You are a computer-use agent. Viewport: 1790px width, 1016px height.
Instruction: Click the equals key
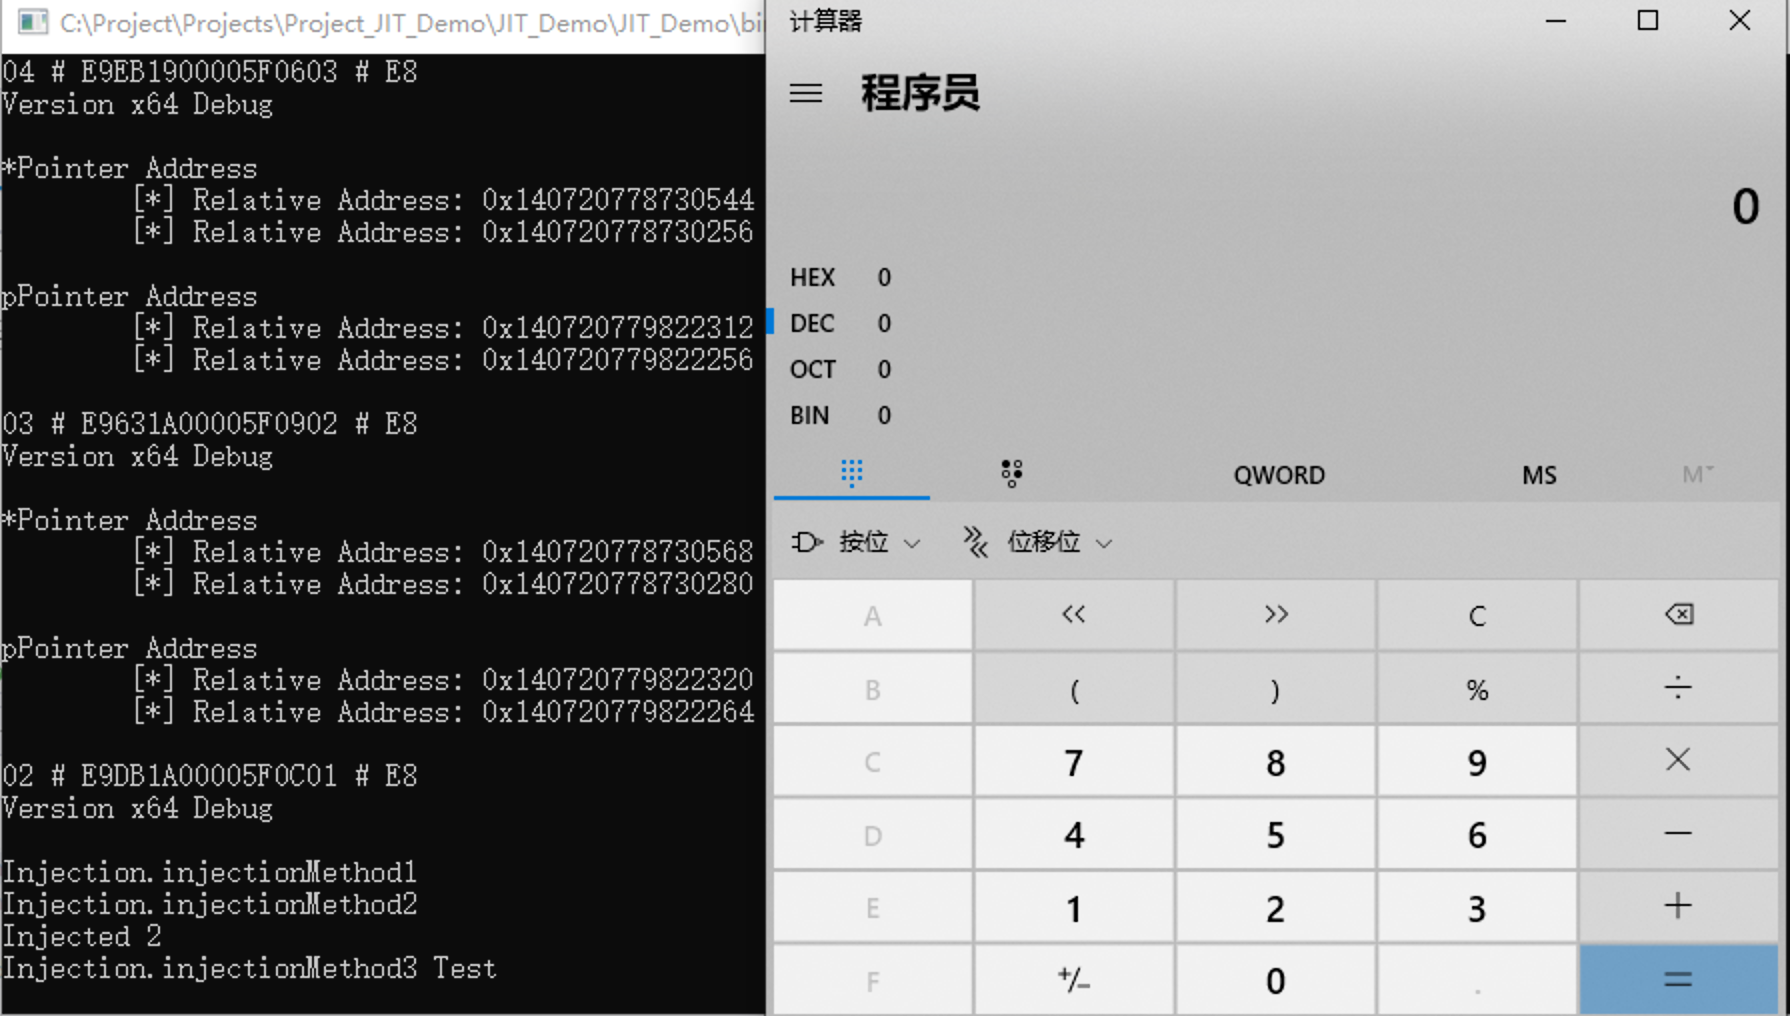coord(1679,980)
